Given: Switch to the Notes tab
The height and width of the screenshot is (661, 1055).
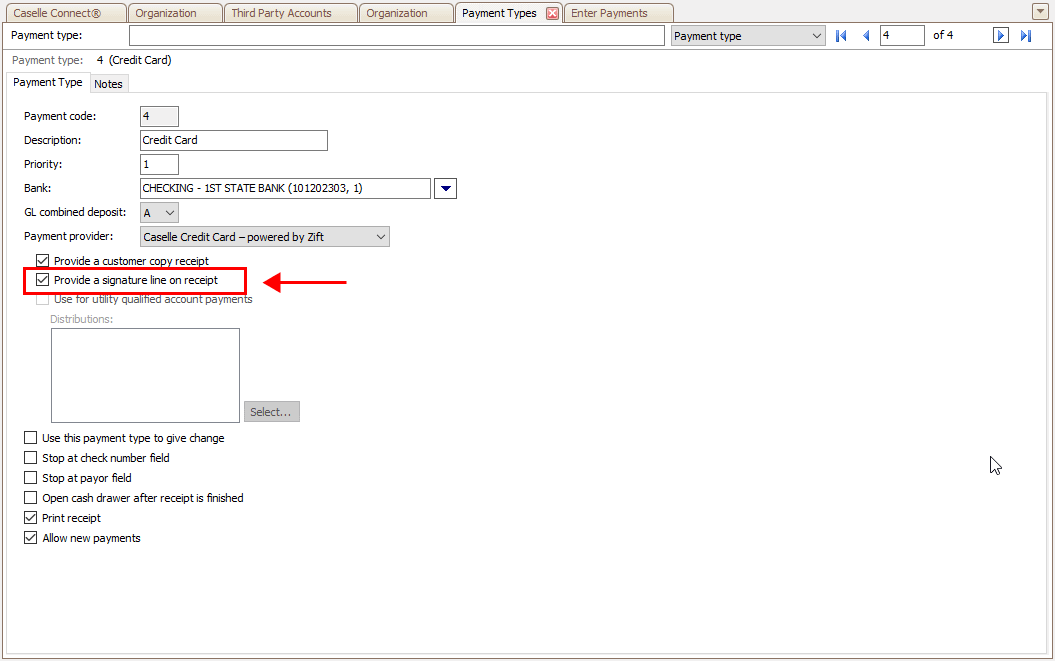Looking at the screenshot, I should tap(108, 84).
